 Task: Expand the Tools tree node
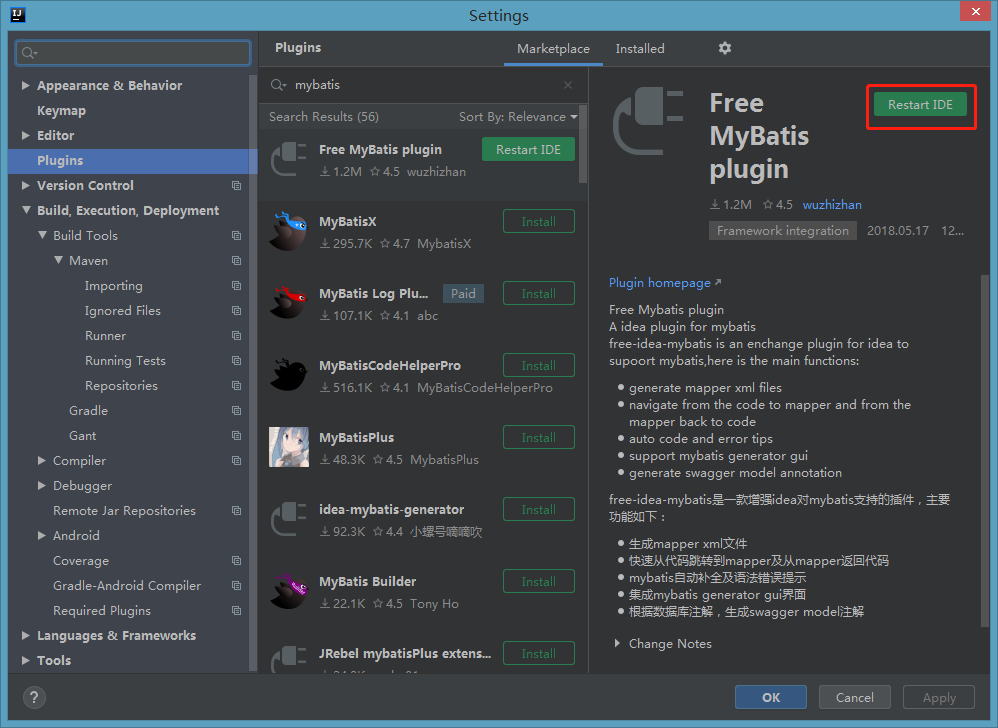tap(25, 661)
